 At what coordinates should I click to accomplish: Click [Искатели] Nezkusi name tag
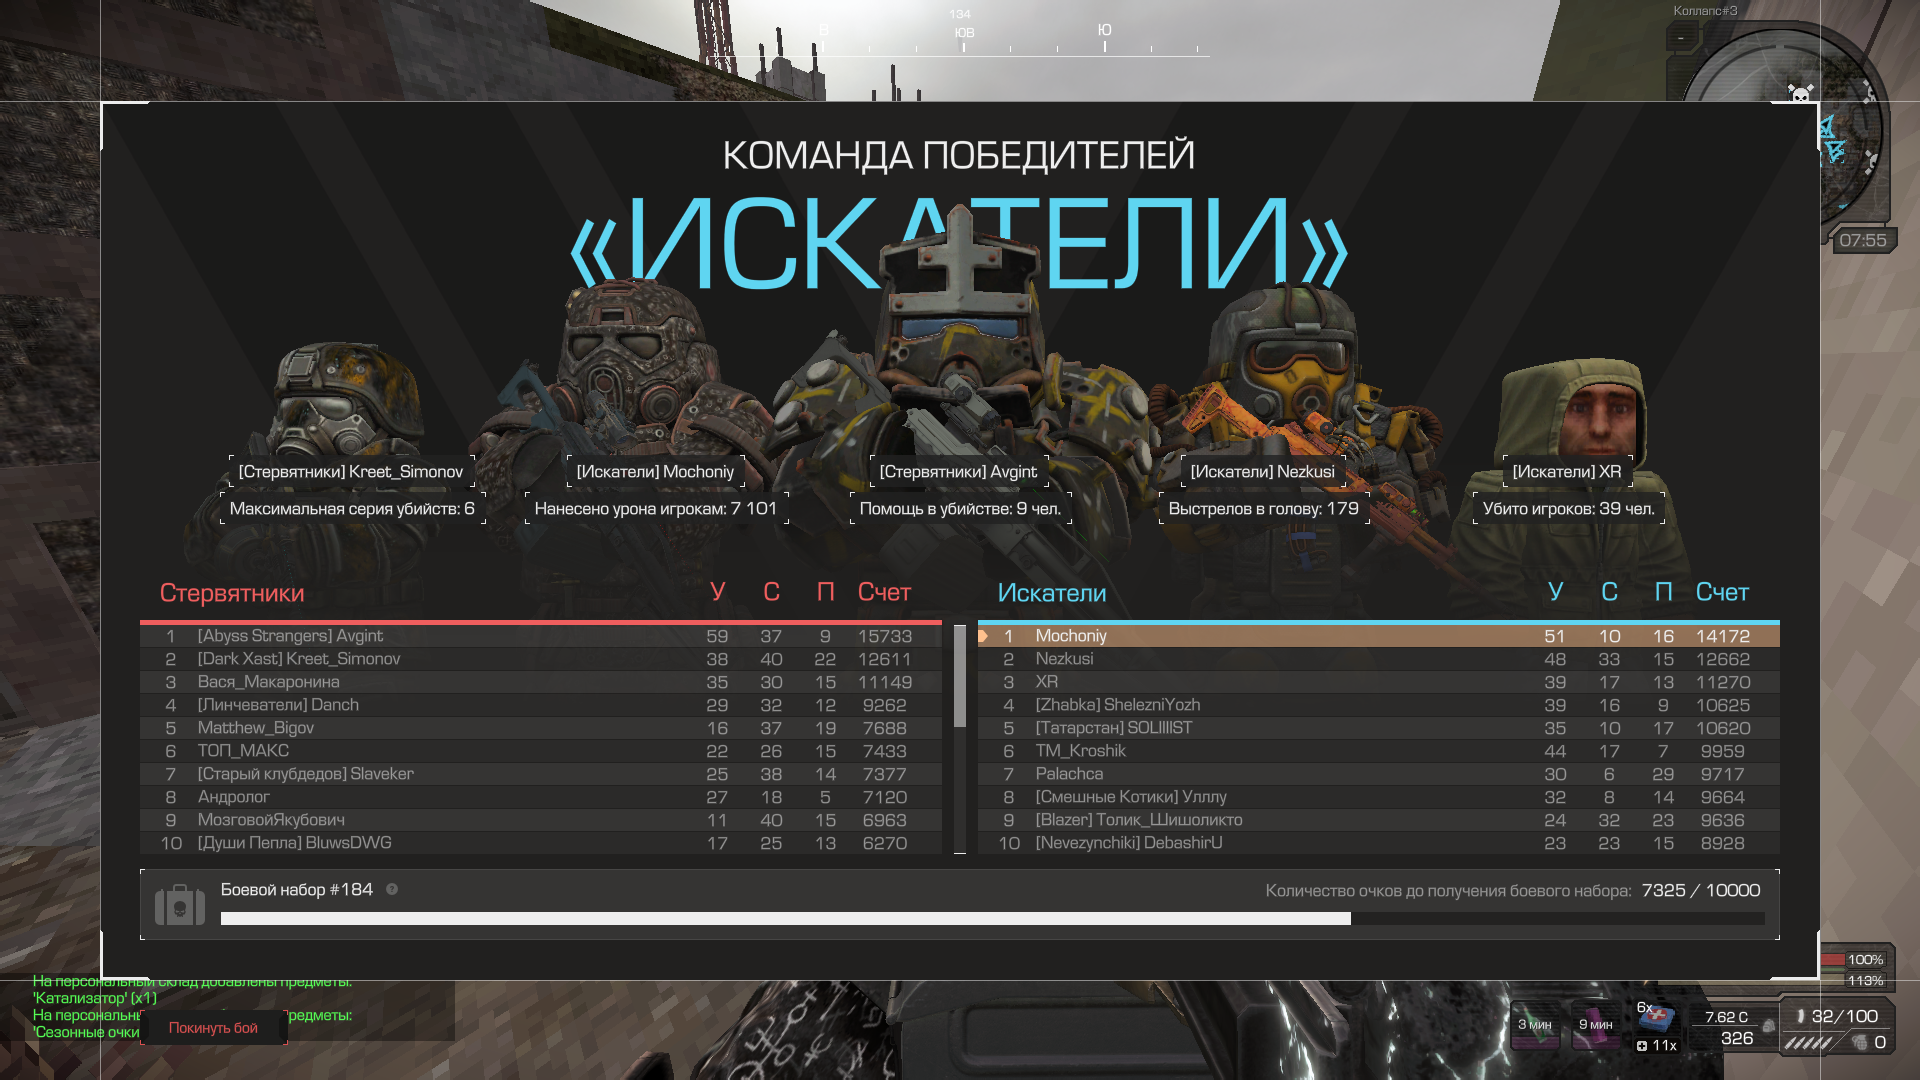(x=1262, y=471)
